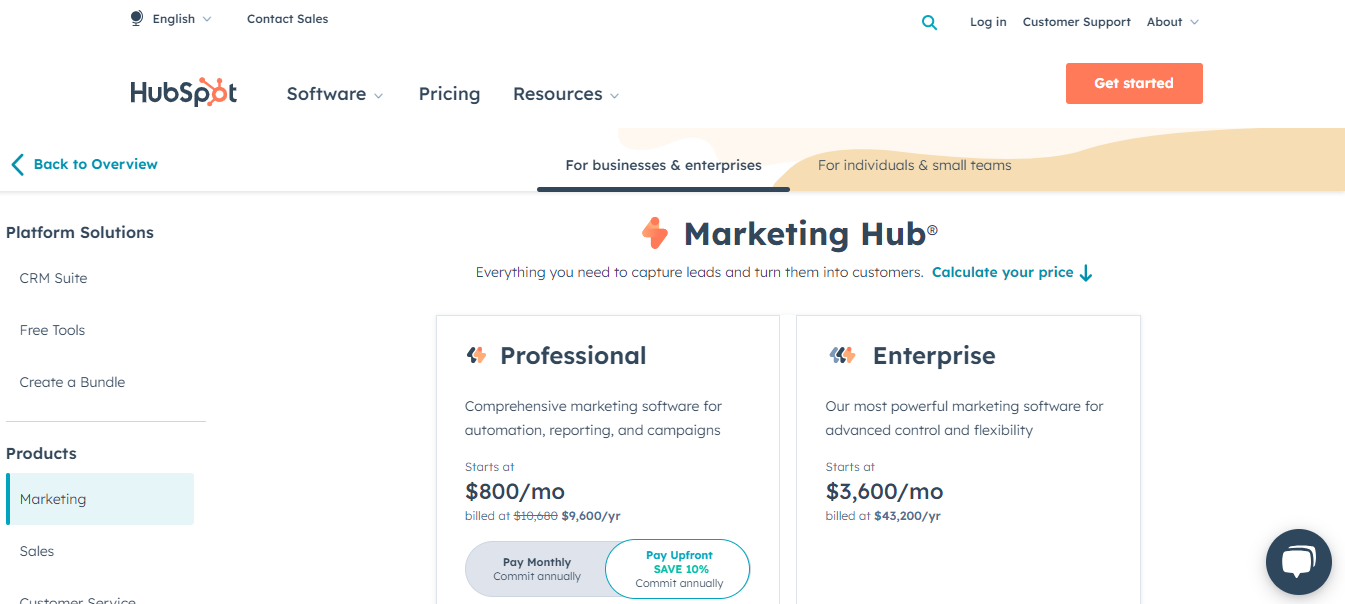Click the Get started button

pos(1134,83)
